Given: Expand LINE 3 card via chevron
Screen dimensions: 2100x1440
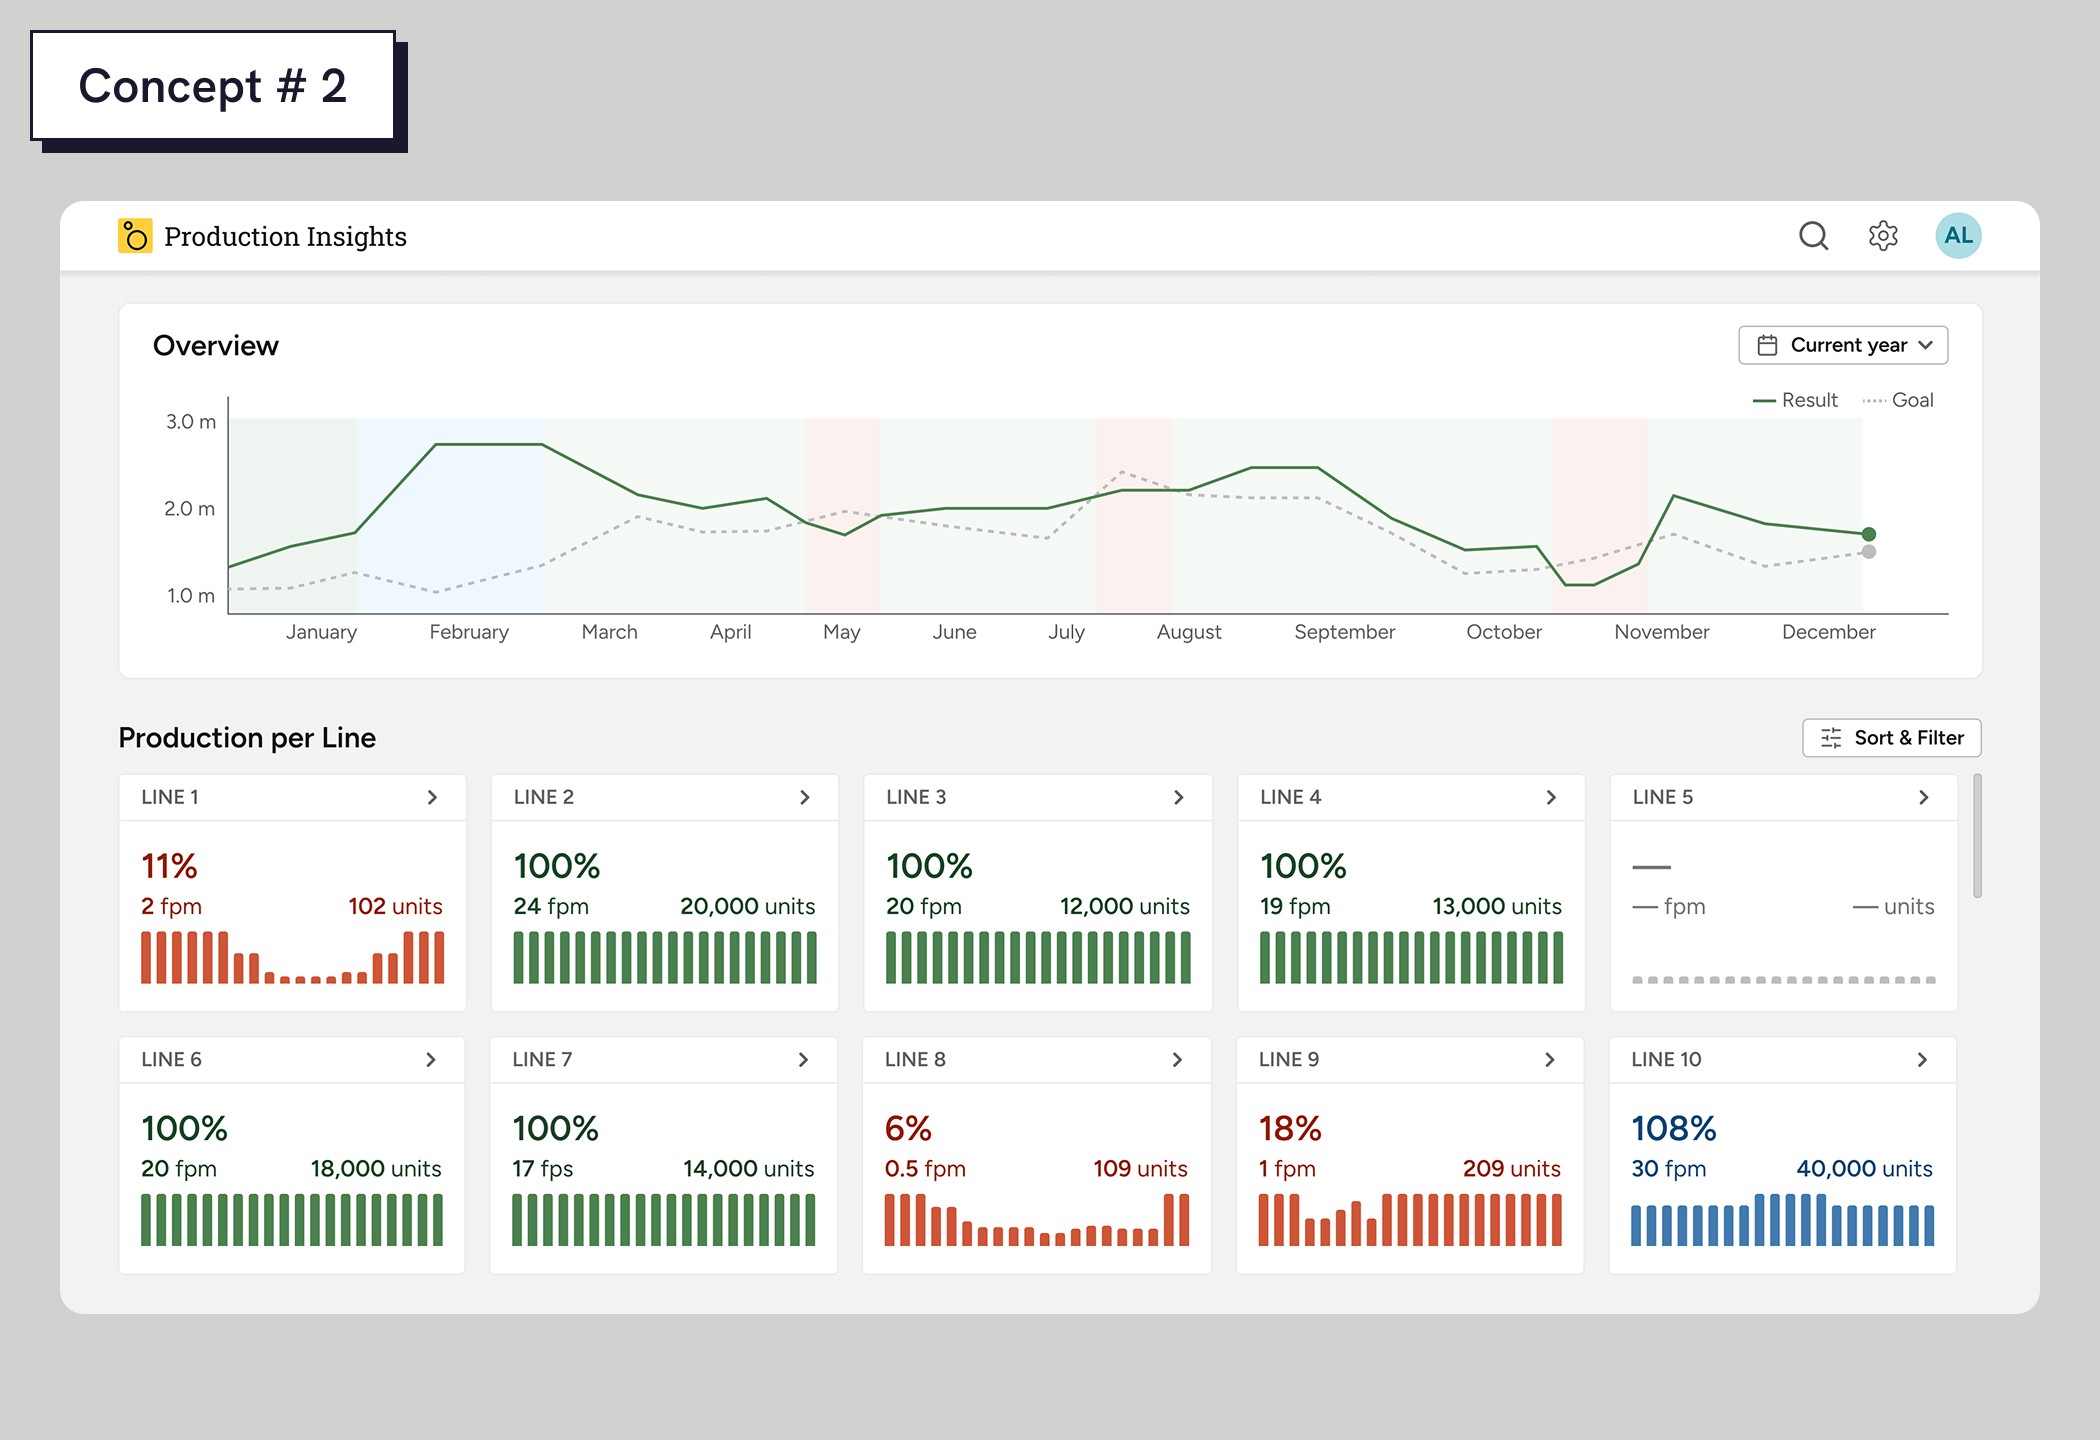Looking at the screenshot, I should click(x=1178, y=797).
